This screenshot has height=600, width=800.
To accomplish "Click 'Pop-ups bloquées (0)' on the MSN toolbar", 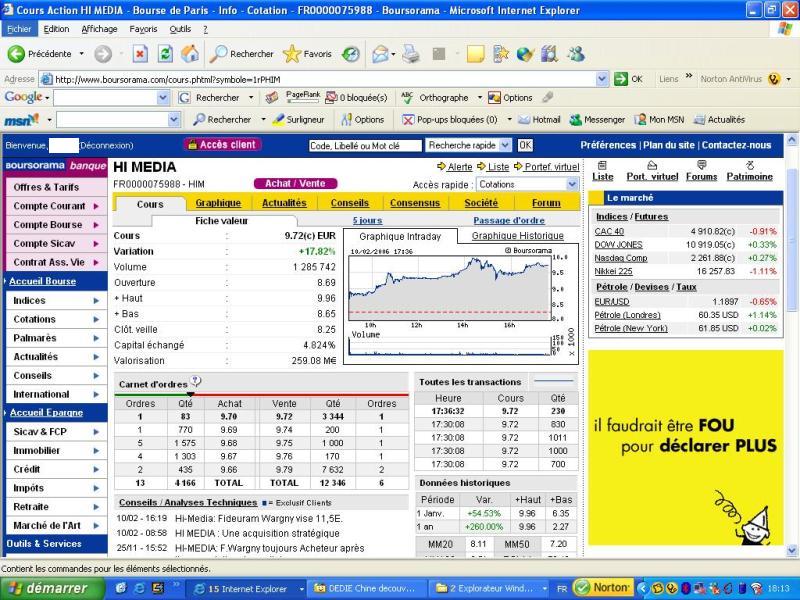I will (x=450, y=120).
